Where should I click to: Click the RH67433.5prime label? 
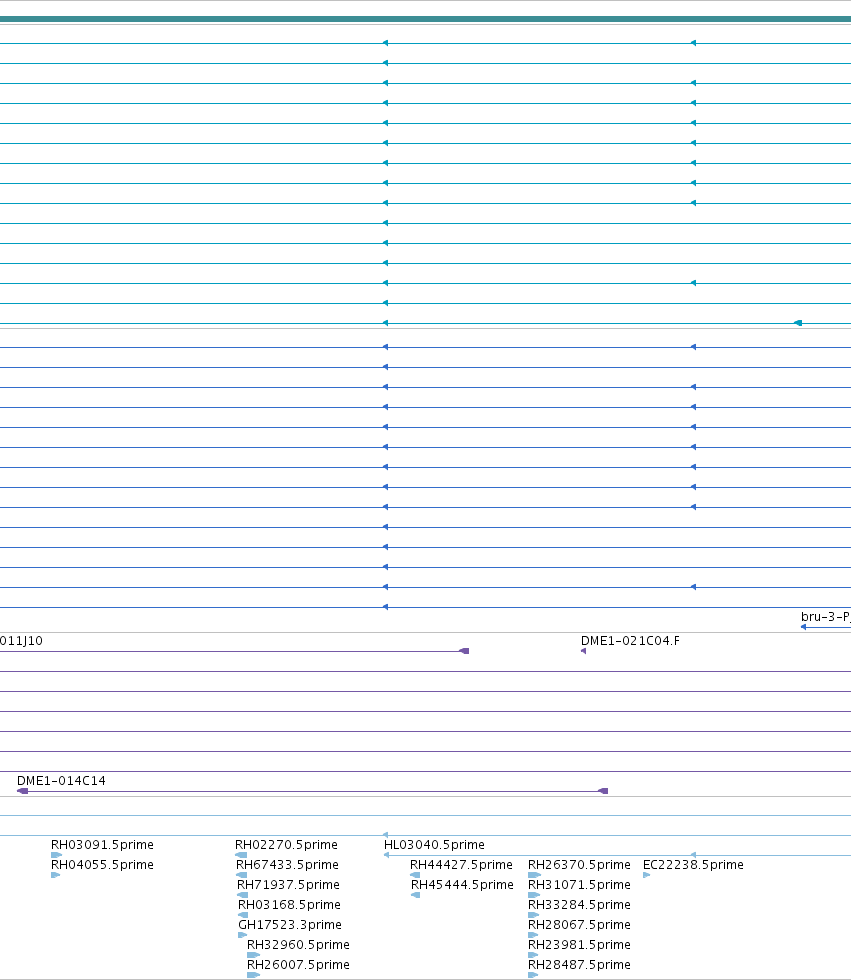[x=287, y=864]
